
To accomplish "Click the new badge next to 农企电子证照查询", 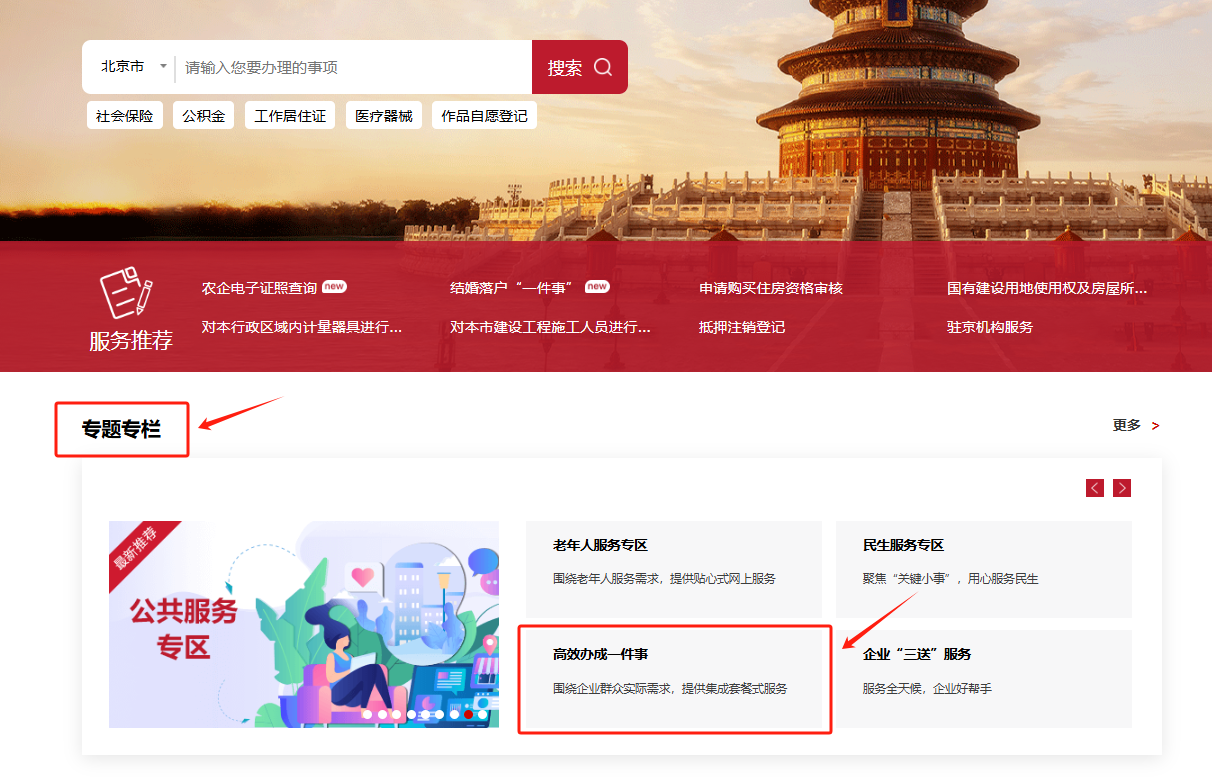I will (334, 287).
